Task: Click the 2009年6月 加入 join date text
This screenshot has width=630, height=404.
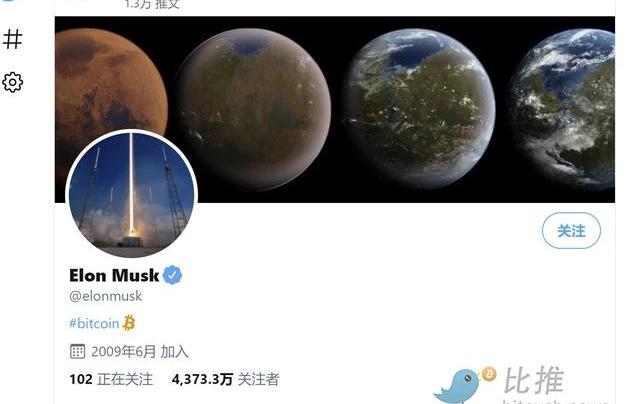Action: click(139, 351)
